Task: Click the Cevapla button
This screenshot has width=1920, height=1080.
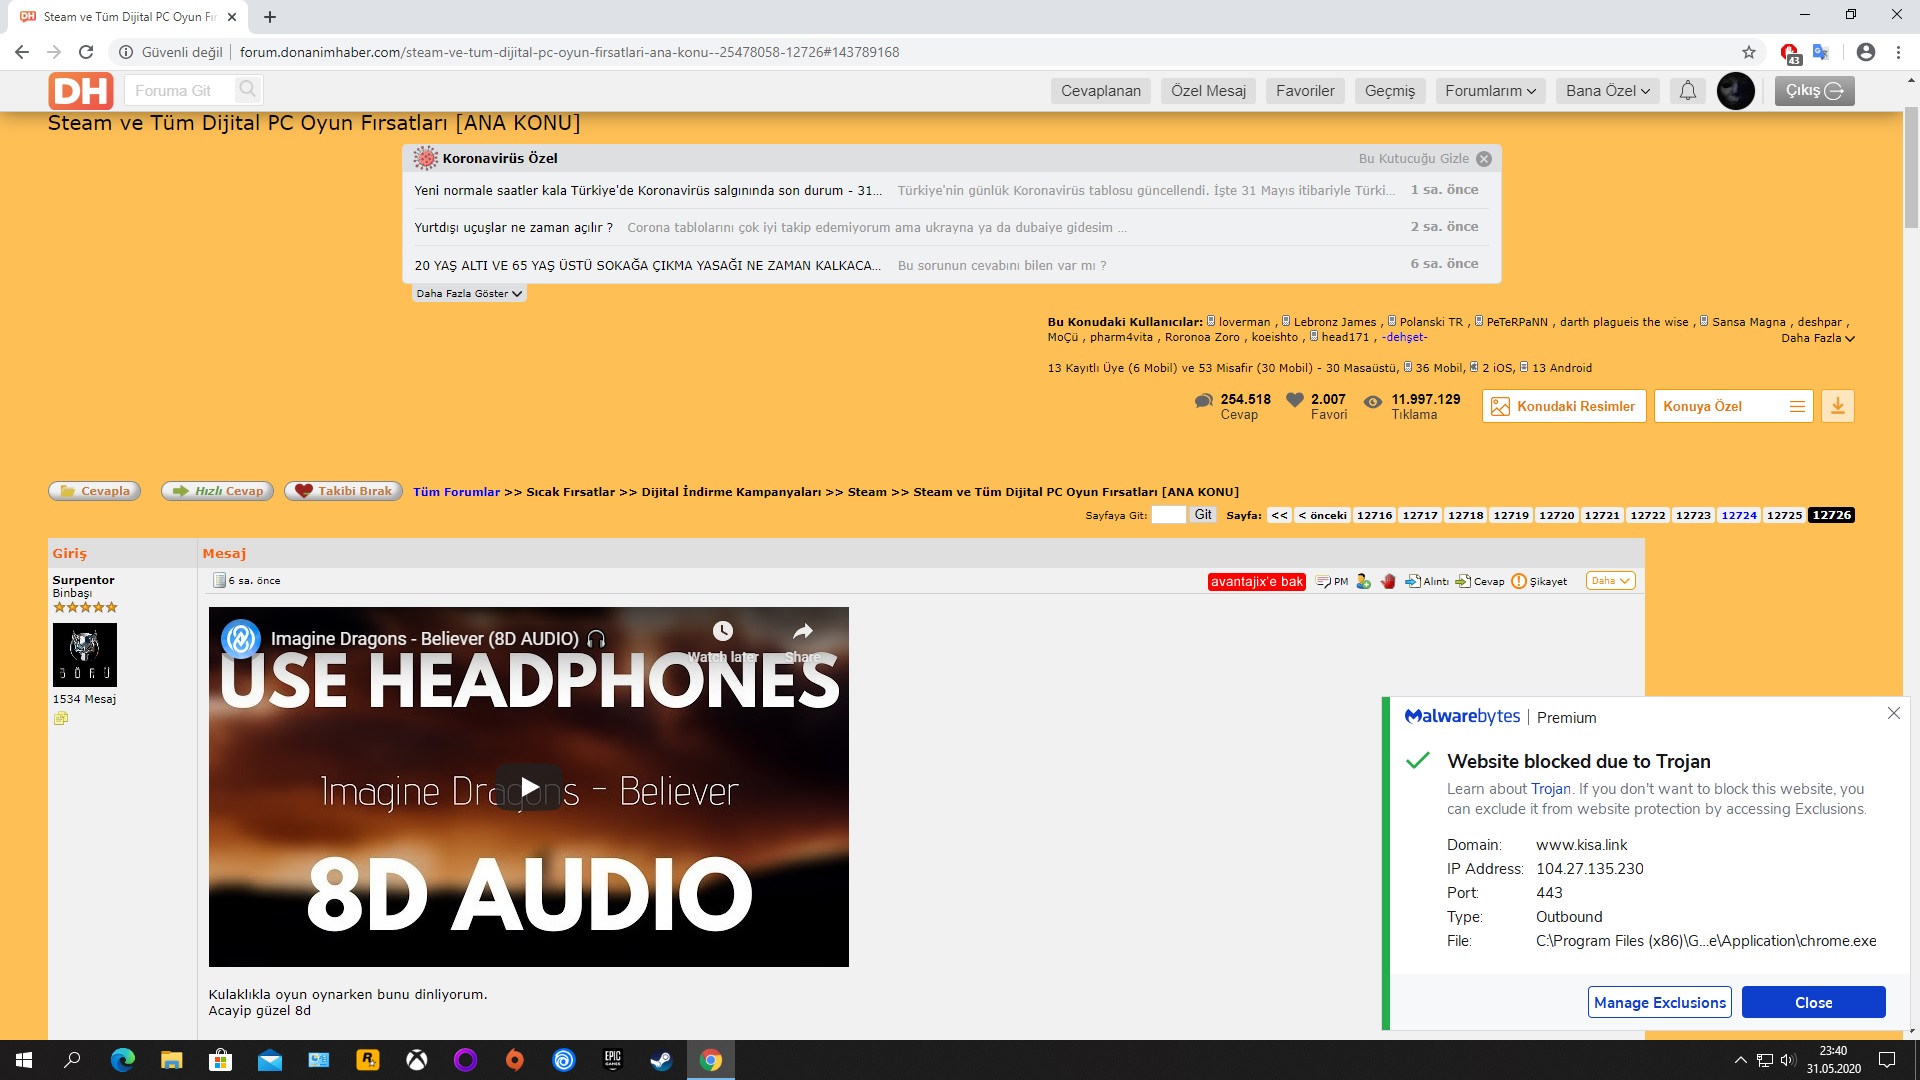Action: point(95,491)
